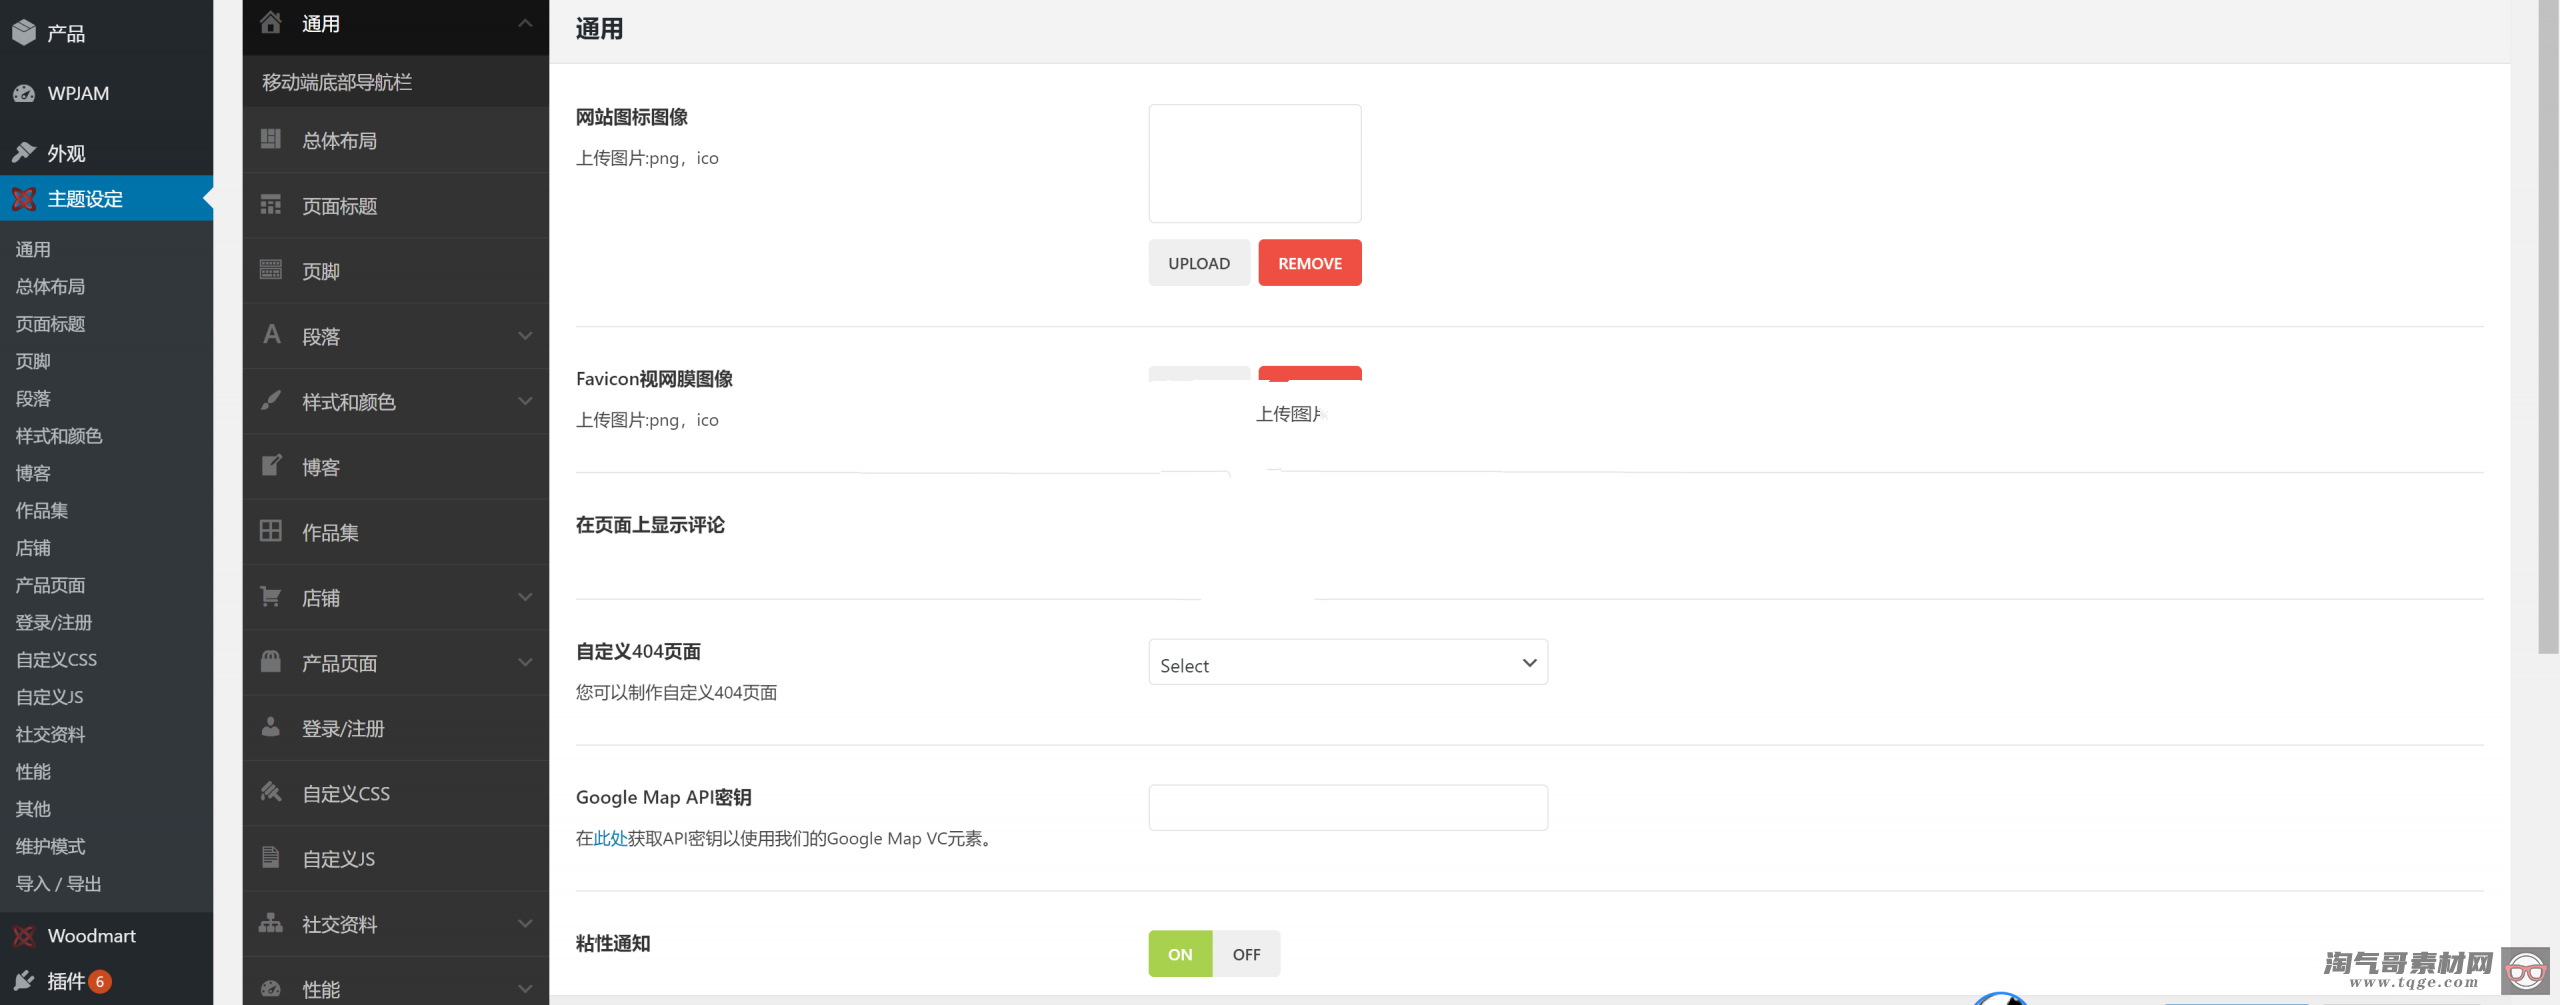Open 店铺 in left admin submenu
This screenshot has height=1005, width=2560.
click(33, 548)
